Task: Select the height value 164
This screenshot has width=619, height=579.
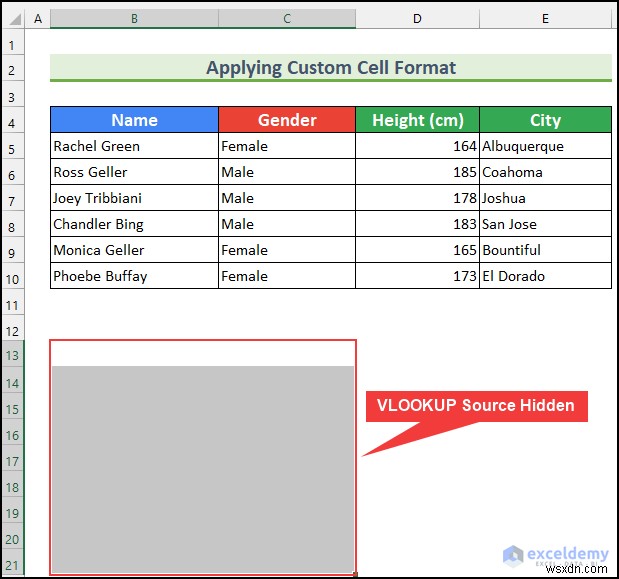Action: click(x=418, y=146)
